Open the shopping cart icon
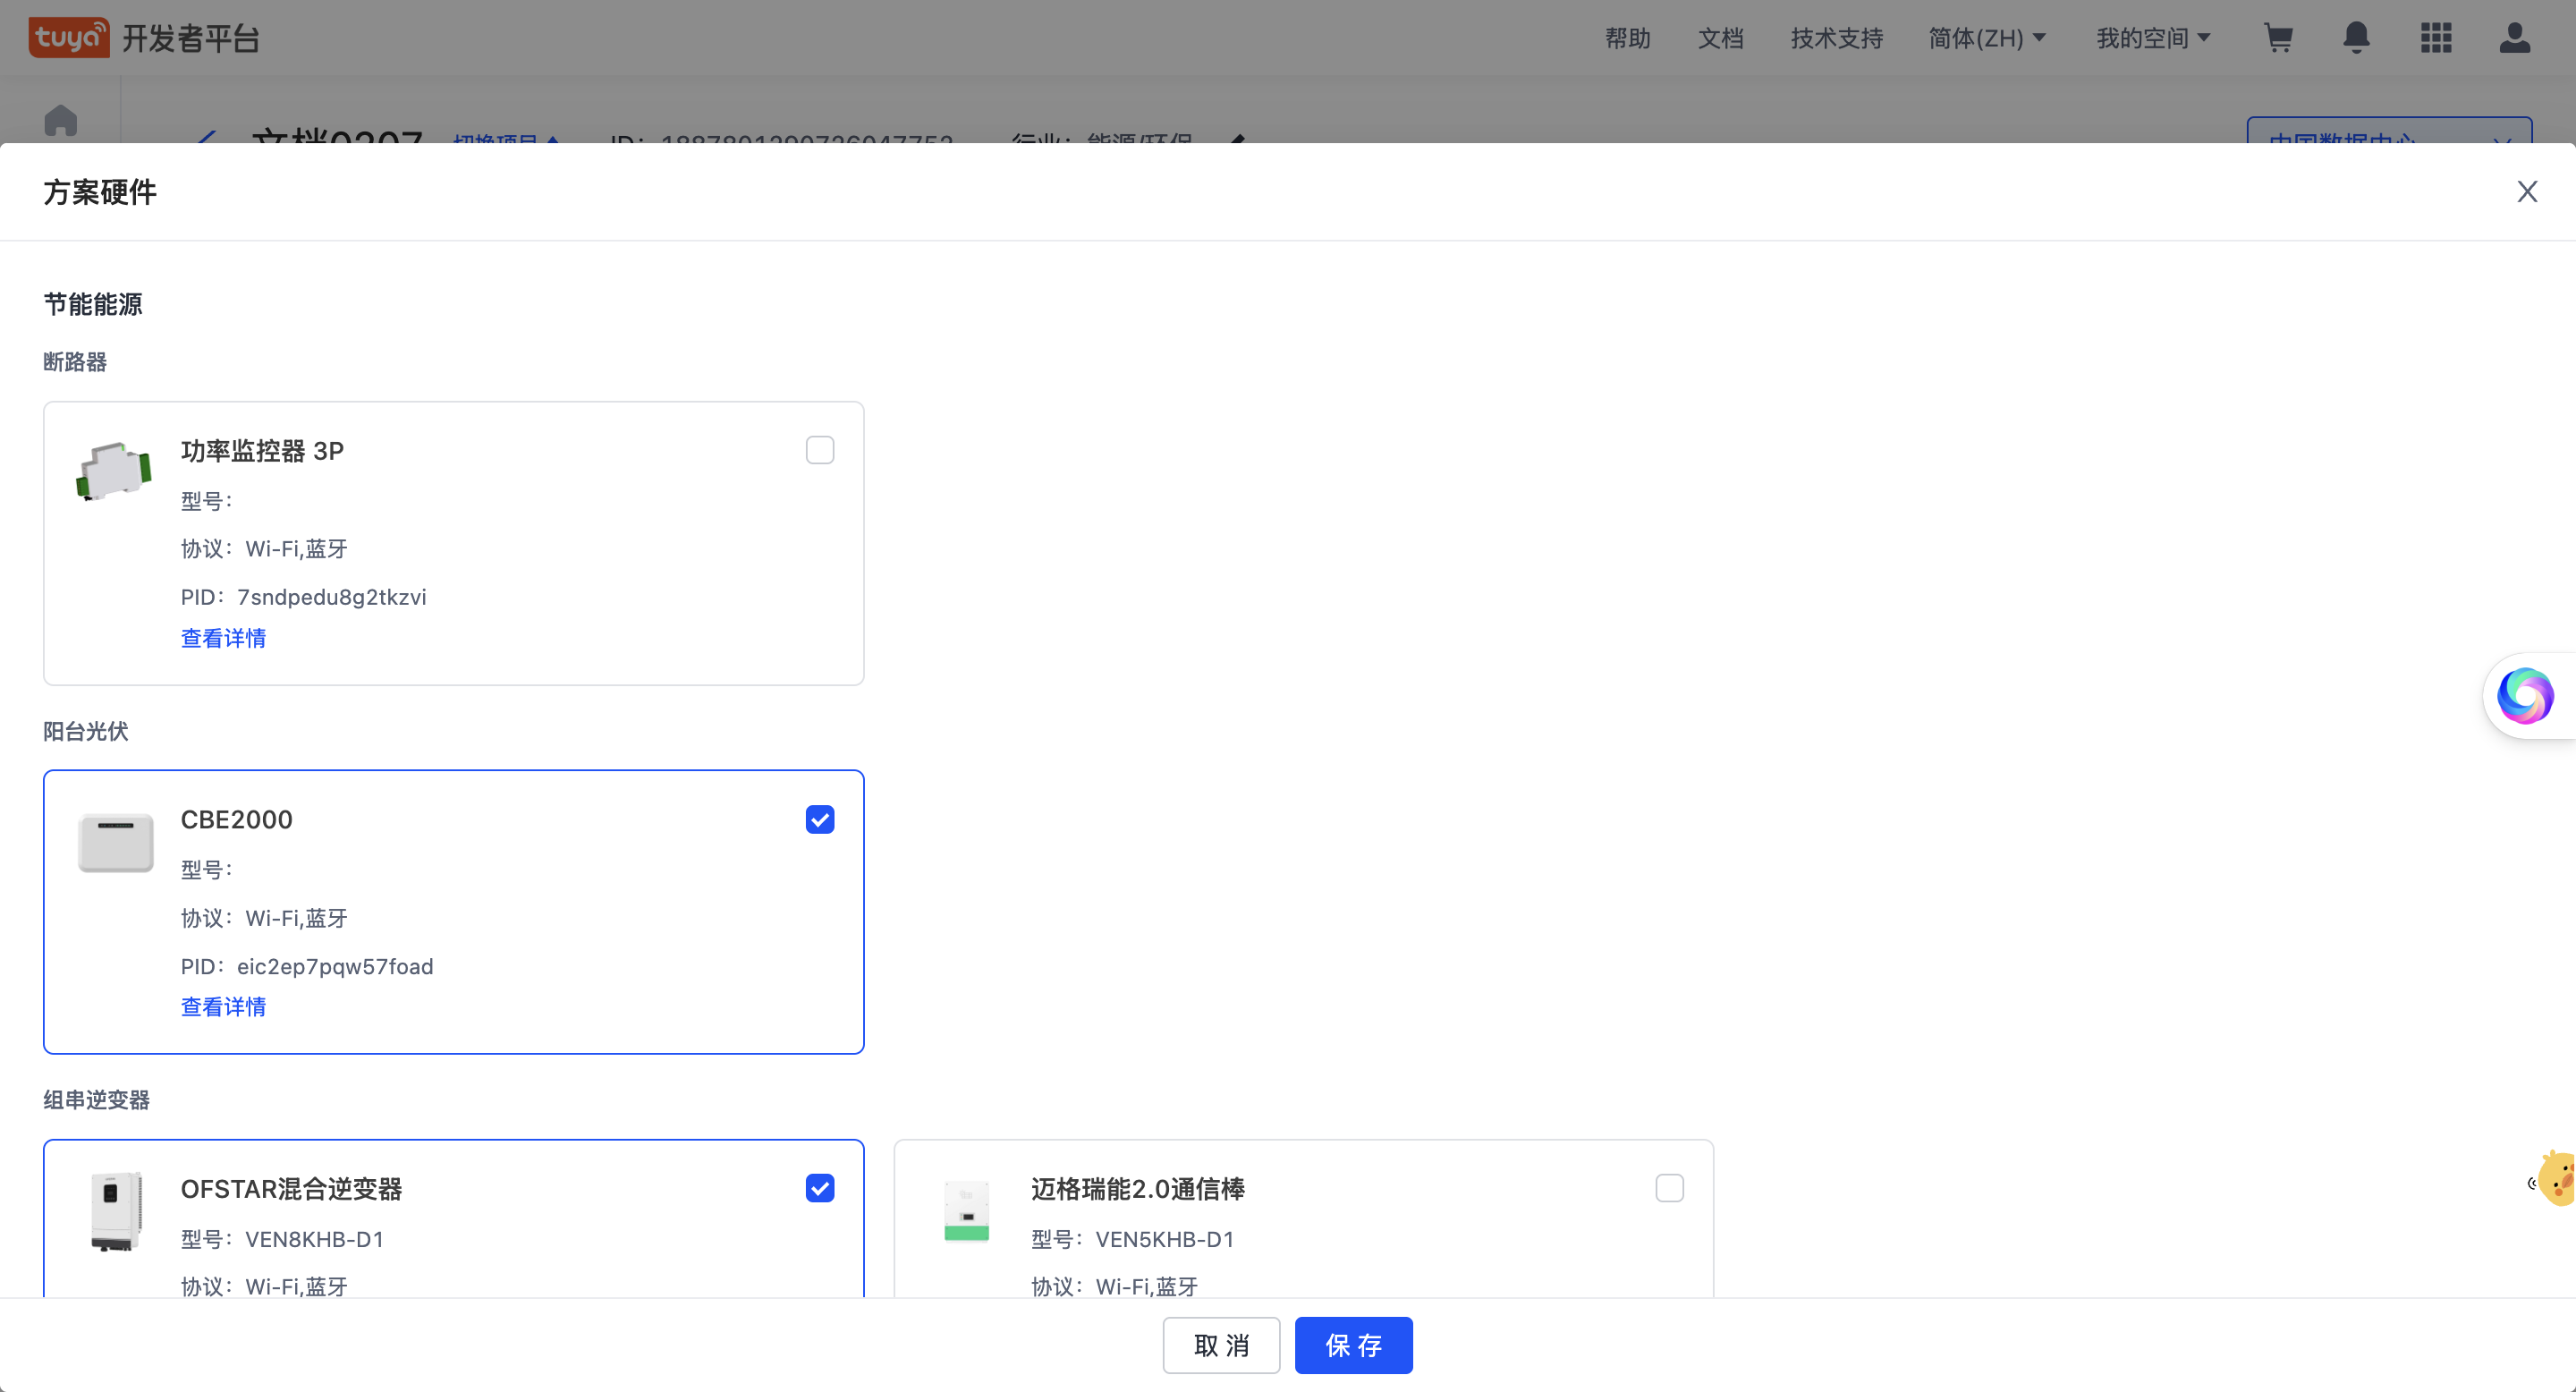2576x1392 pixels. (x=2278, y=38)
